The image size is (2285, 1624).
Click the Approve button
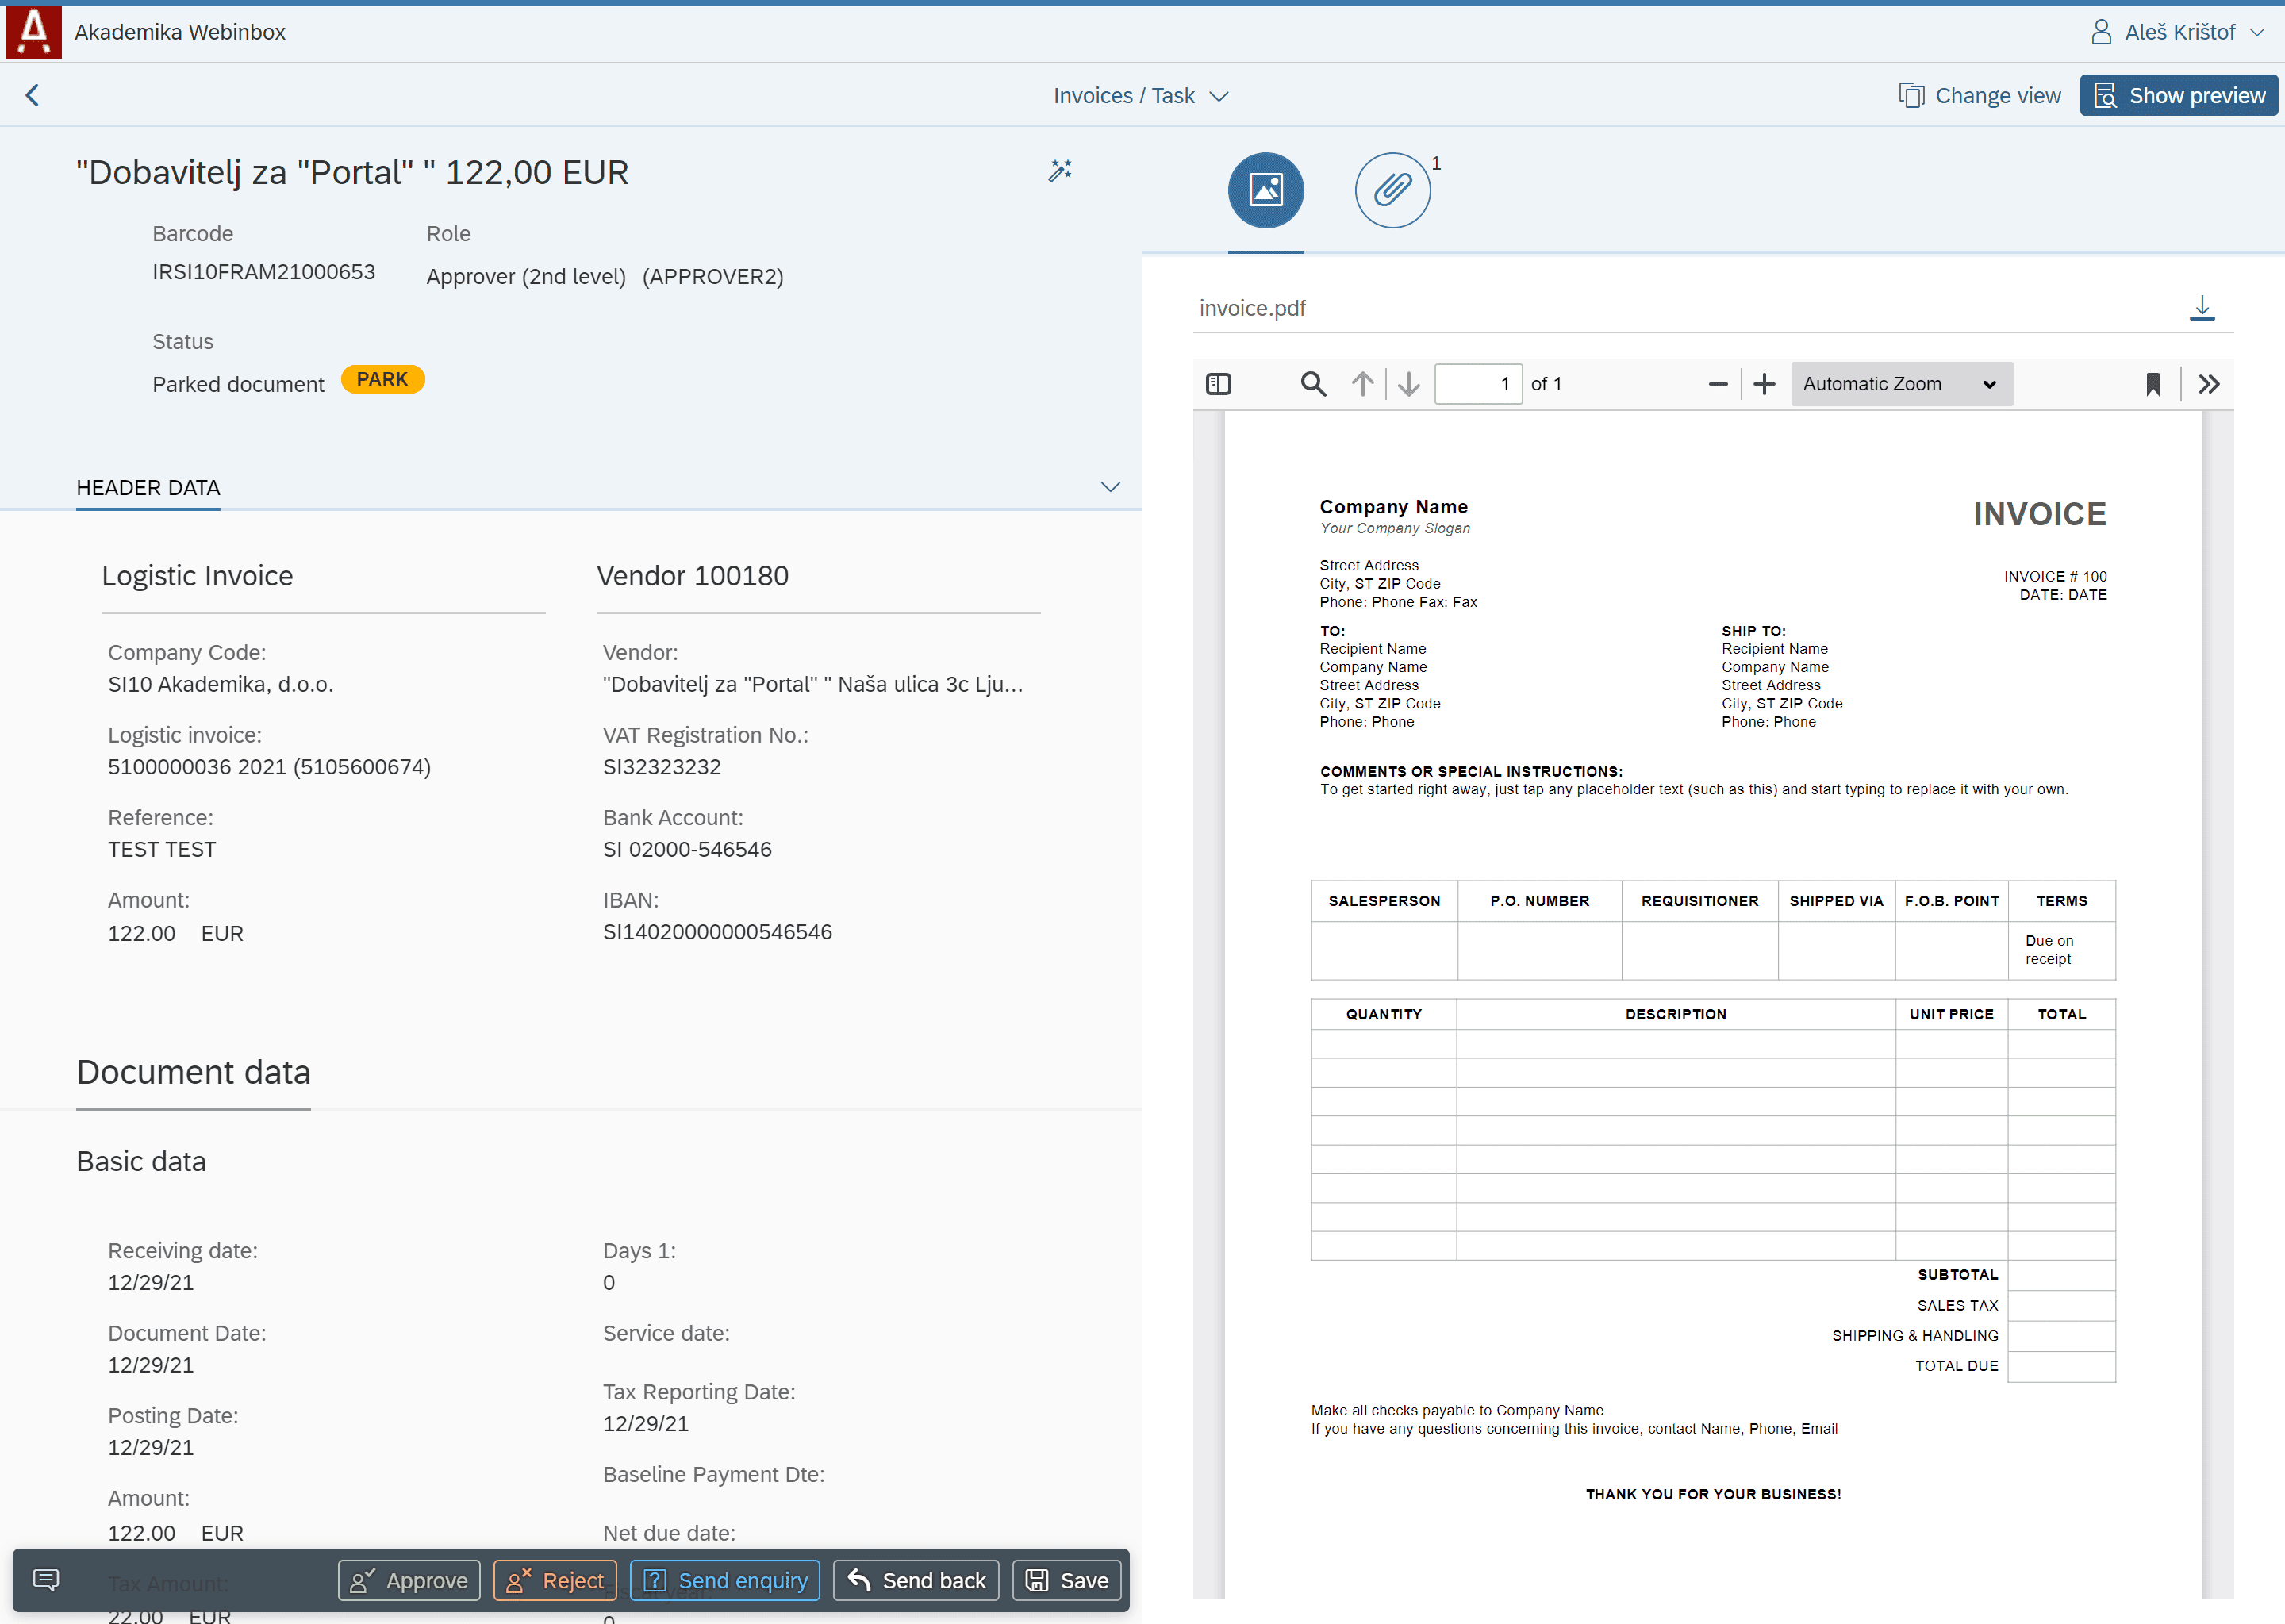[x=409, y=1580]
